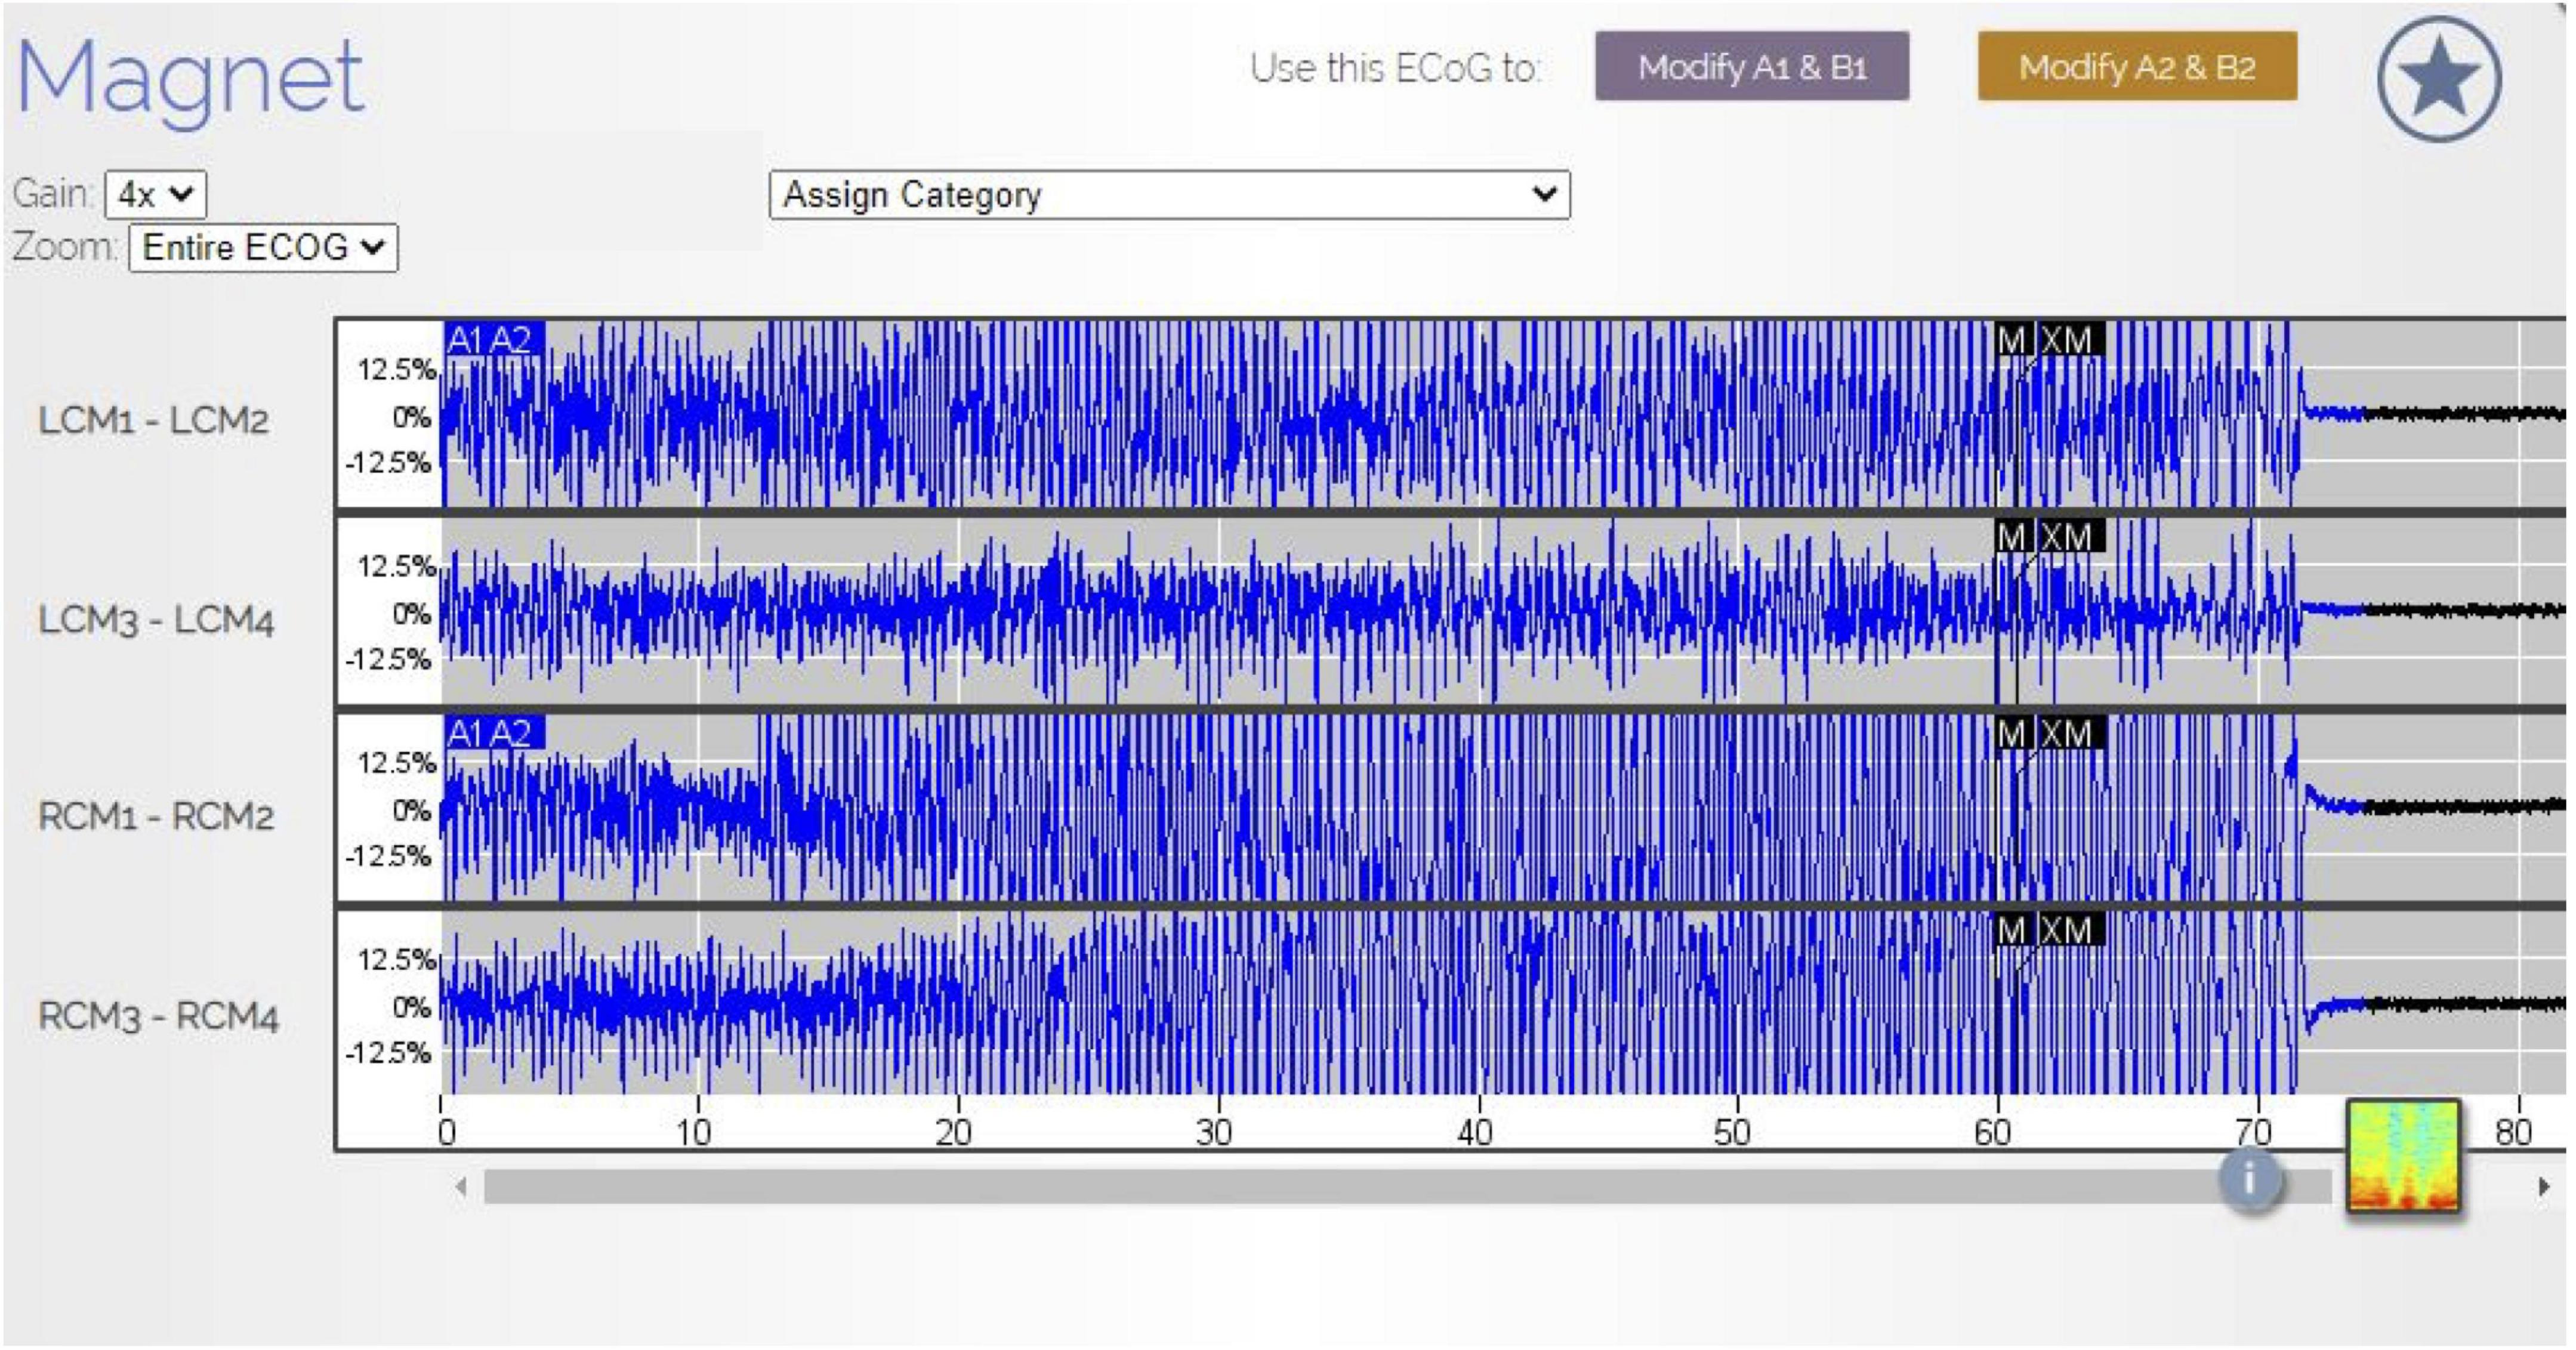The image size is (2576, 1350).
Task: Click the A2 marker on RCM1 - RCM2
Action: tap(512, 734)
